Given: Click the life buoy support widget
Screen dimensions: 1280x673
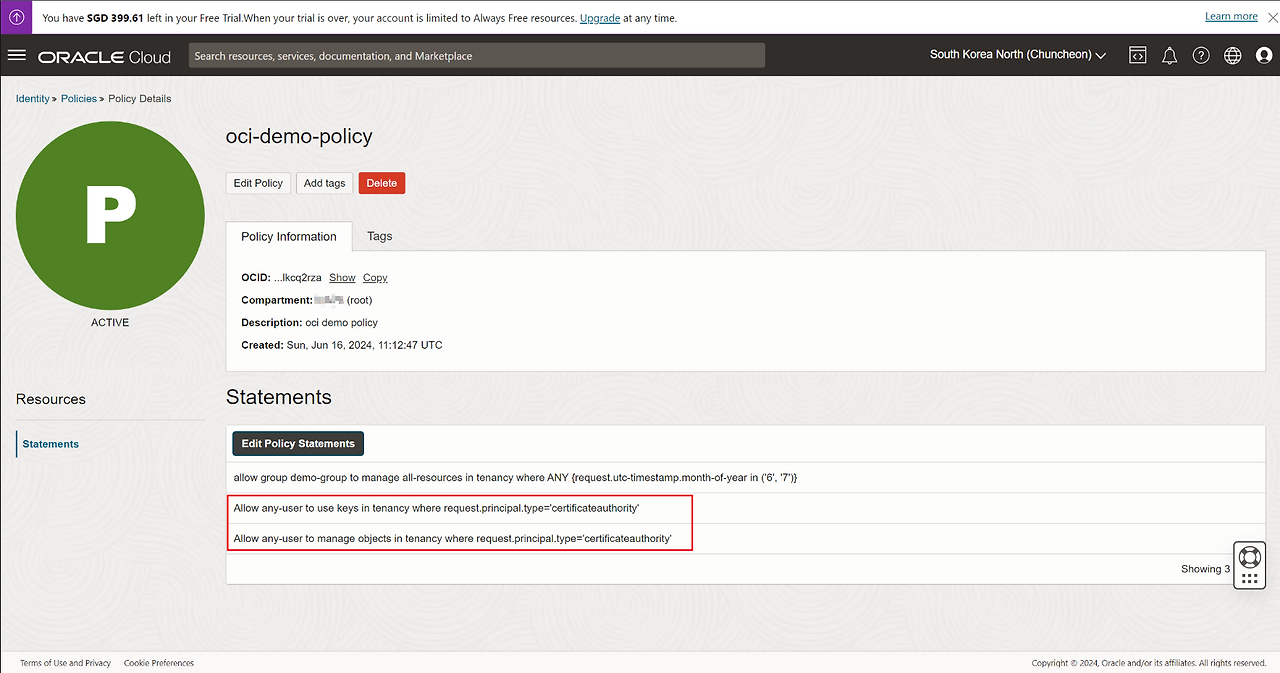Looking at the screenshot, I should [x=1249, y=558].
